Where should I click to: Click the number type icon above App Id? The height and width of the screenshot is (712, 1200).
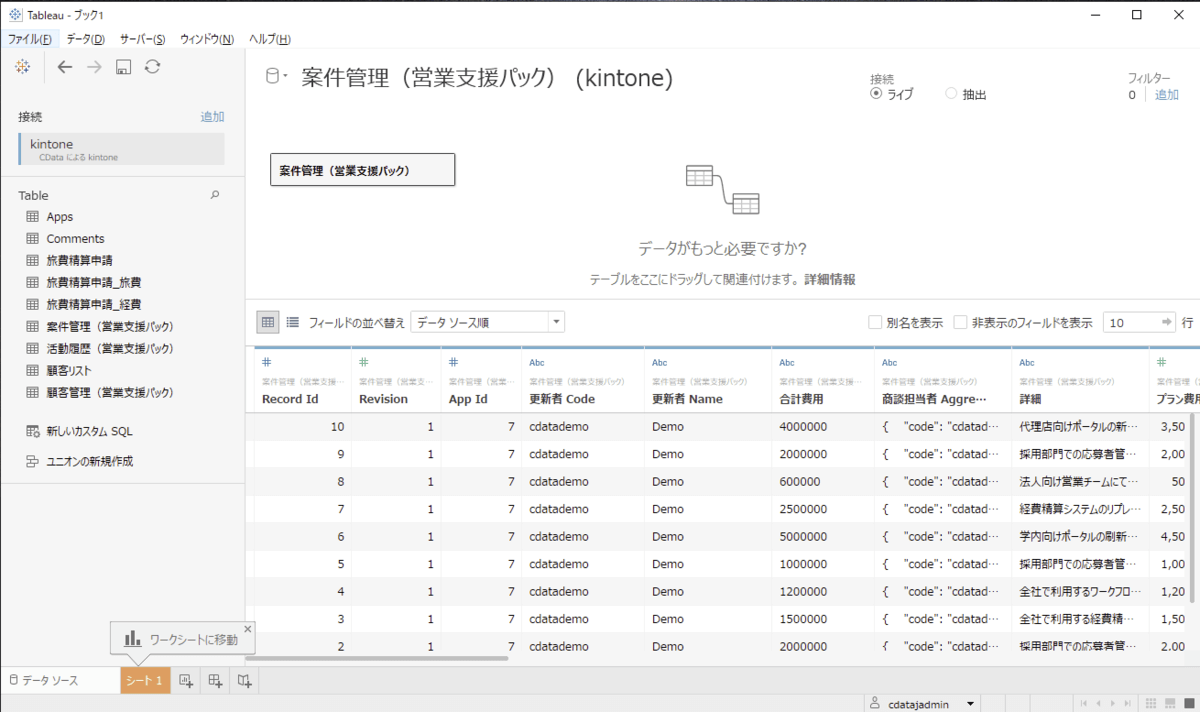[453, 362]
